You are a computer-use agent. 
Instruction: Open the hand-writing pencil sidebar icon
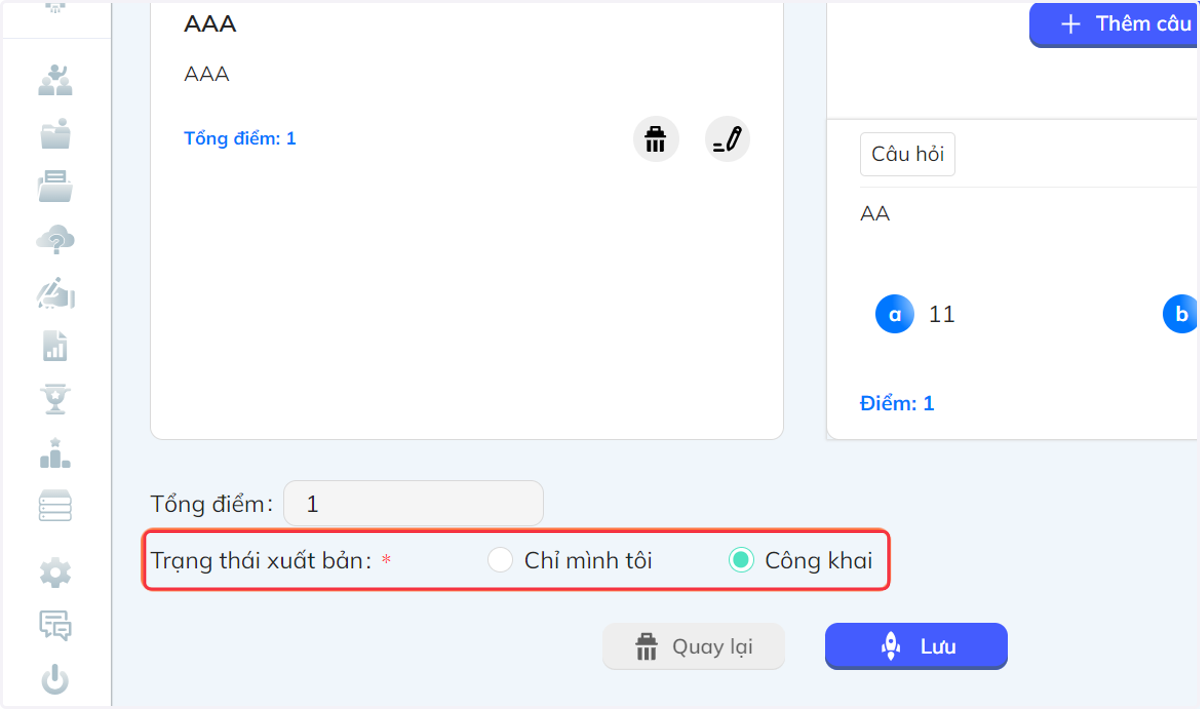pos(56,292)
